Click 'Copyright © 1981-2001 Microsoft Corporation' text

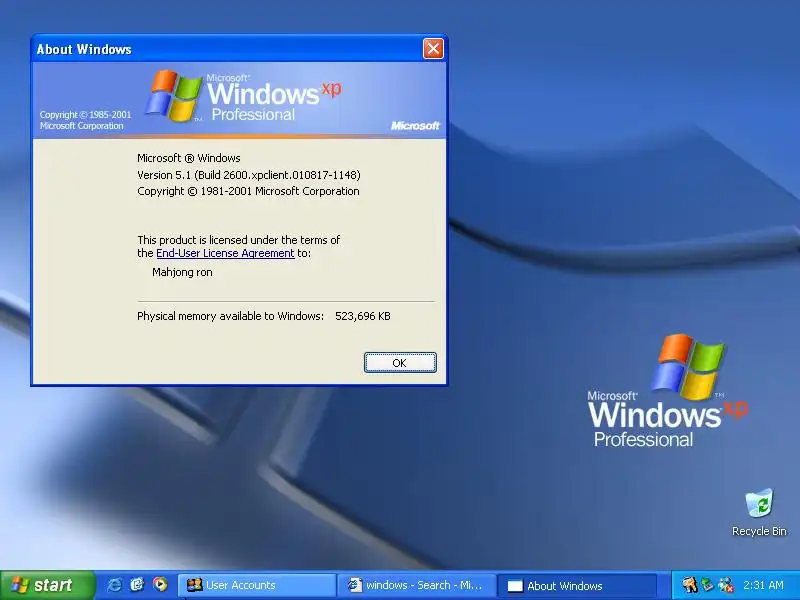tap(248, 191)
